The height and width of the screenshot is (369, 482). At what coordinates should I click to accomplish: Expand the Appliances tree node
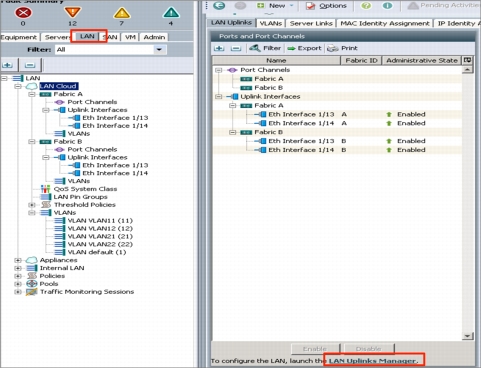(18, 260)
